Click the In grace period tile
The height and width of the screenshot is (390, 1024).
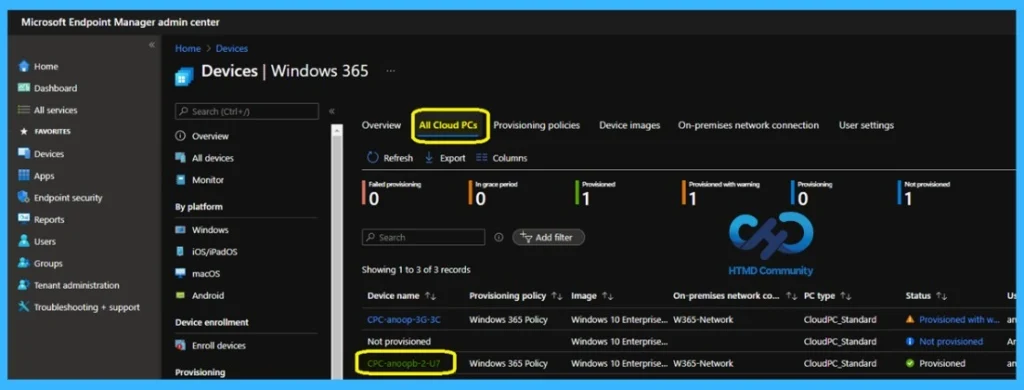pos(495,193)
